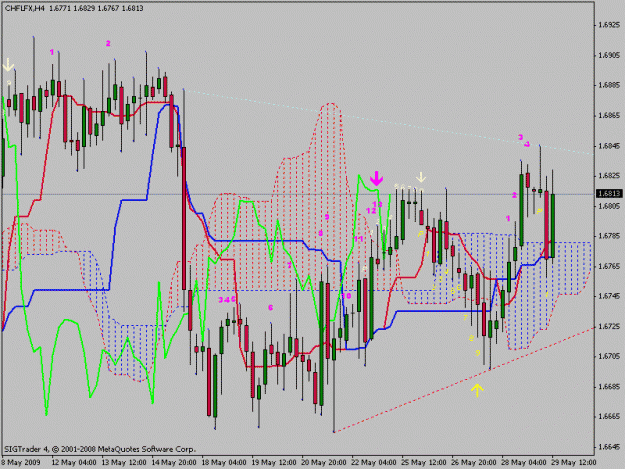Click the 25 May 12:00 time label
The image size is (625, 469).
(424, 462)
